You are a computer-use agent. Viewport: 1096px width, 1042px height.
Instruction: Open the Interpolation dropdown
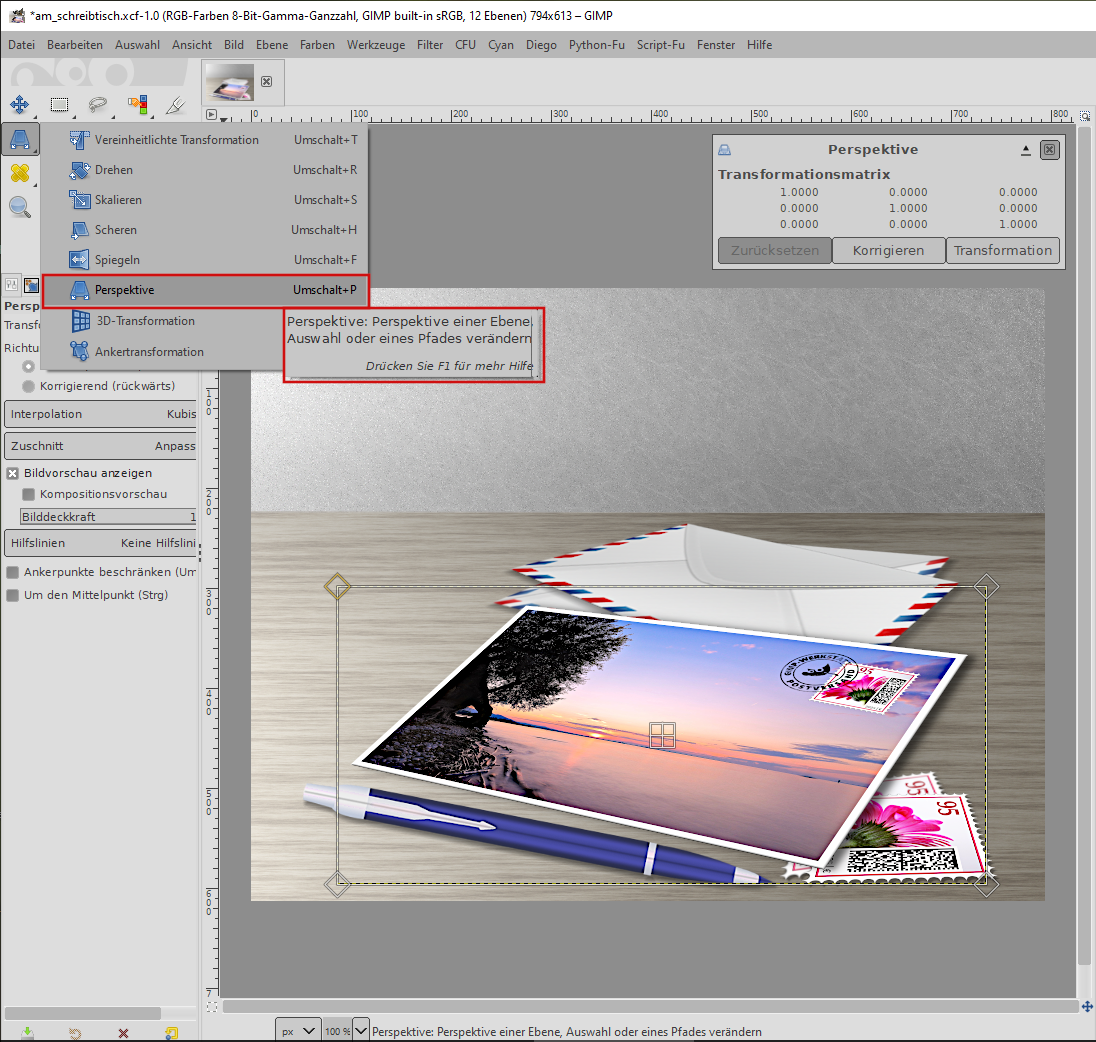100,414
